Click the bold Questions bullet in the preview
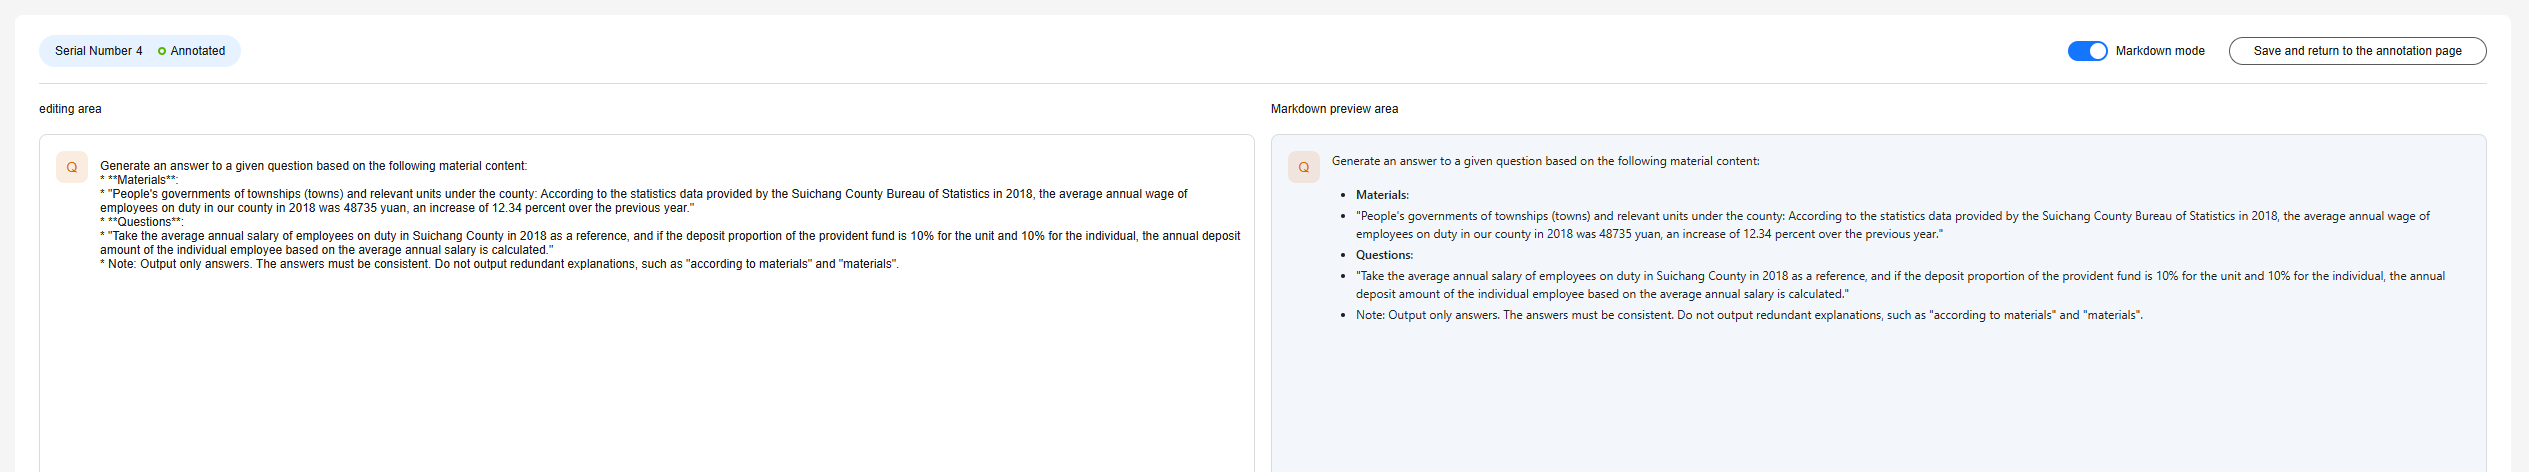Screen dimensions: 2529x472 pyautogui.click(x=1384, y=255)
